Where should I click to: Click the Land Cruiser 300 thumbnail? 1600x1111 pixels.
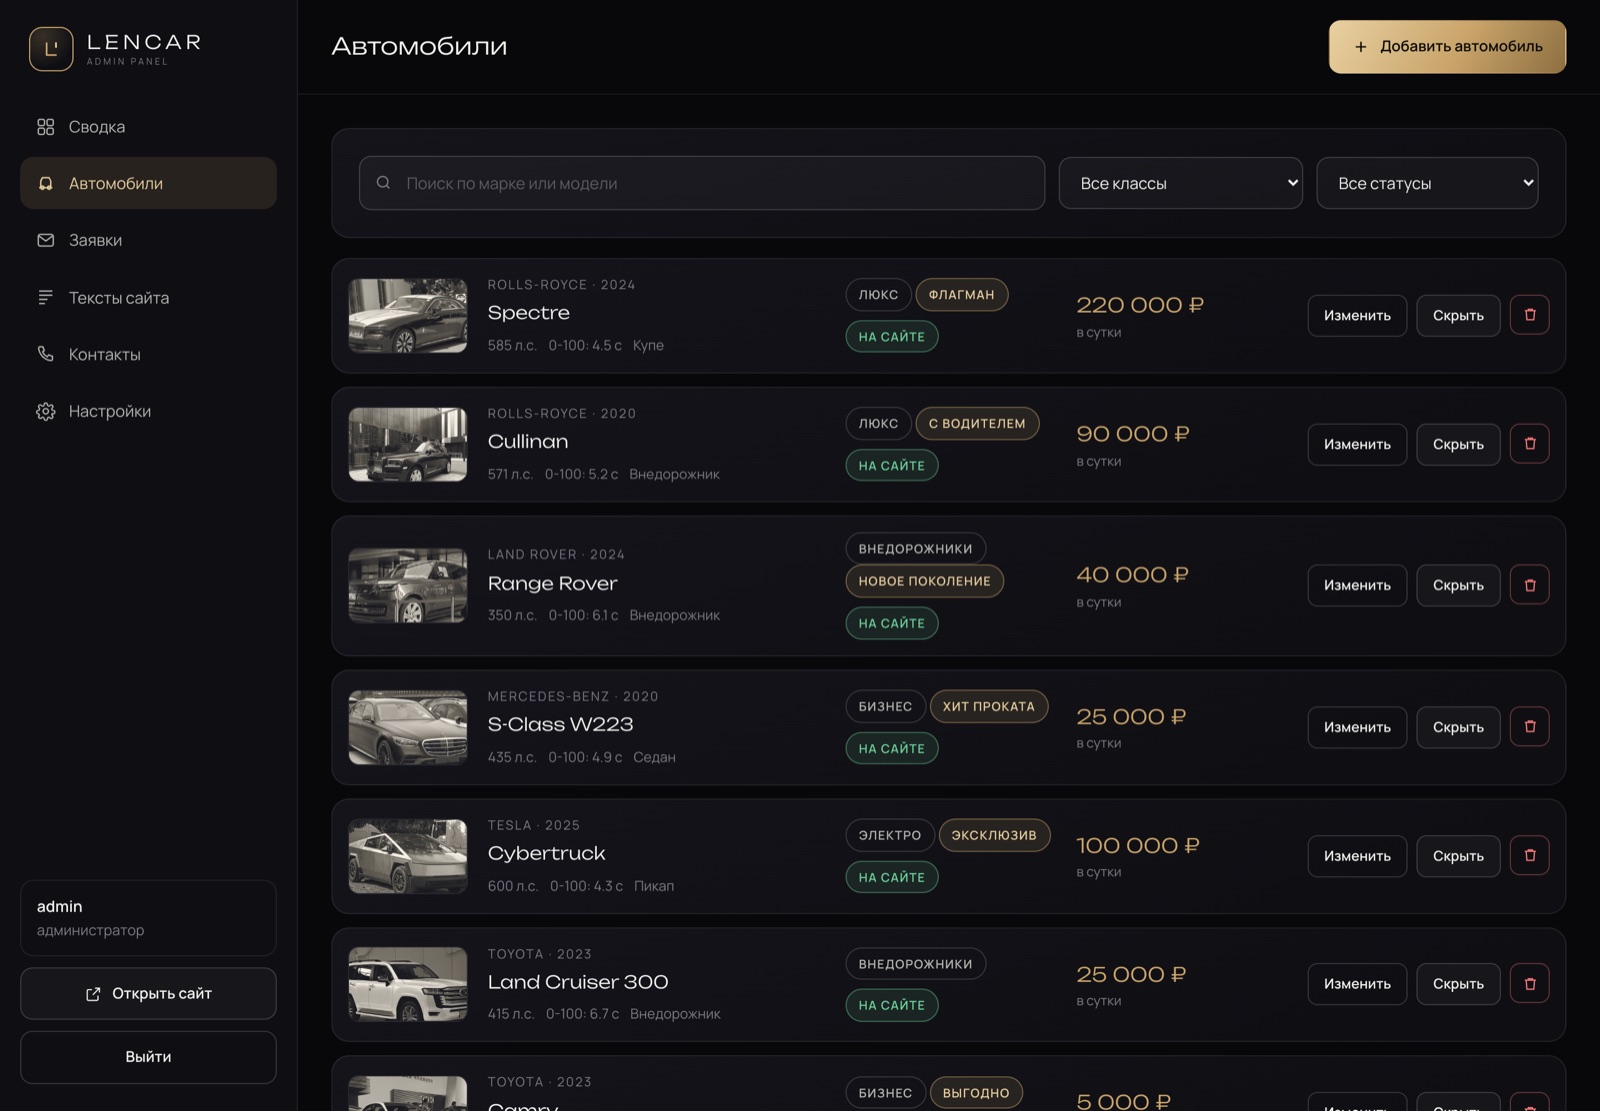408,985
